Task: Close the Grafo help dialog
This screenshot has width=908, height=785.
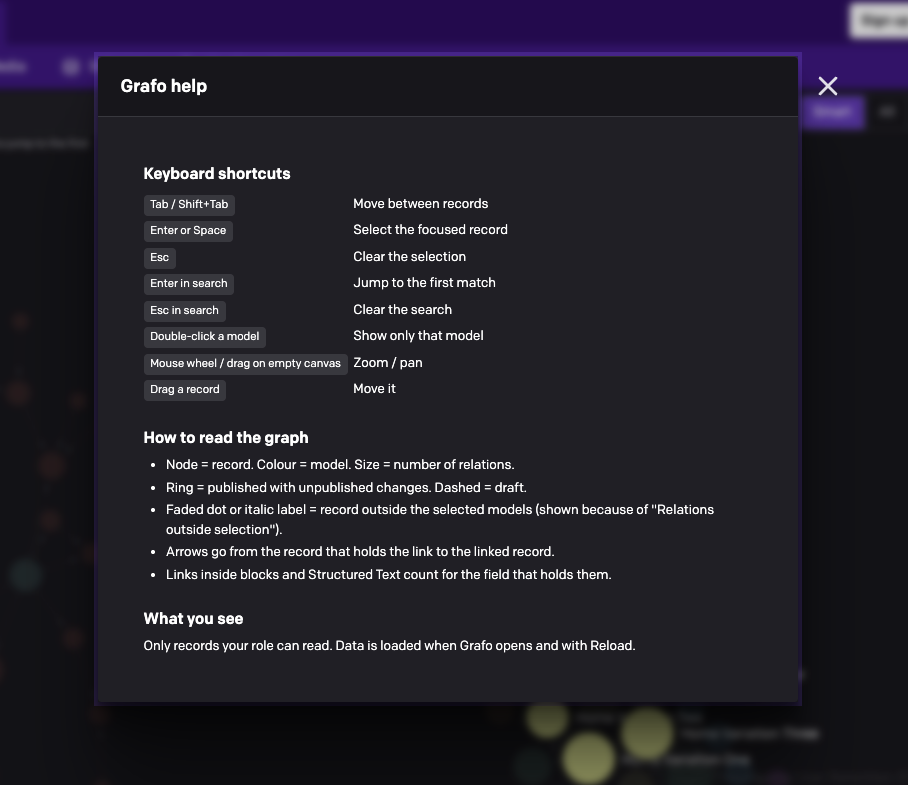Action: click(x=828, y=86)
